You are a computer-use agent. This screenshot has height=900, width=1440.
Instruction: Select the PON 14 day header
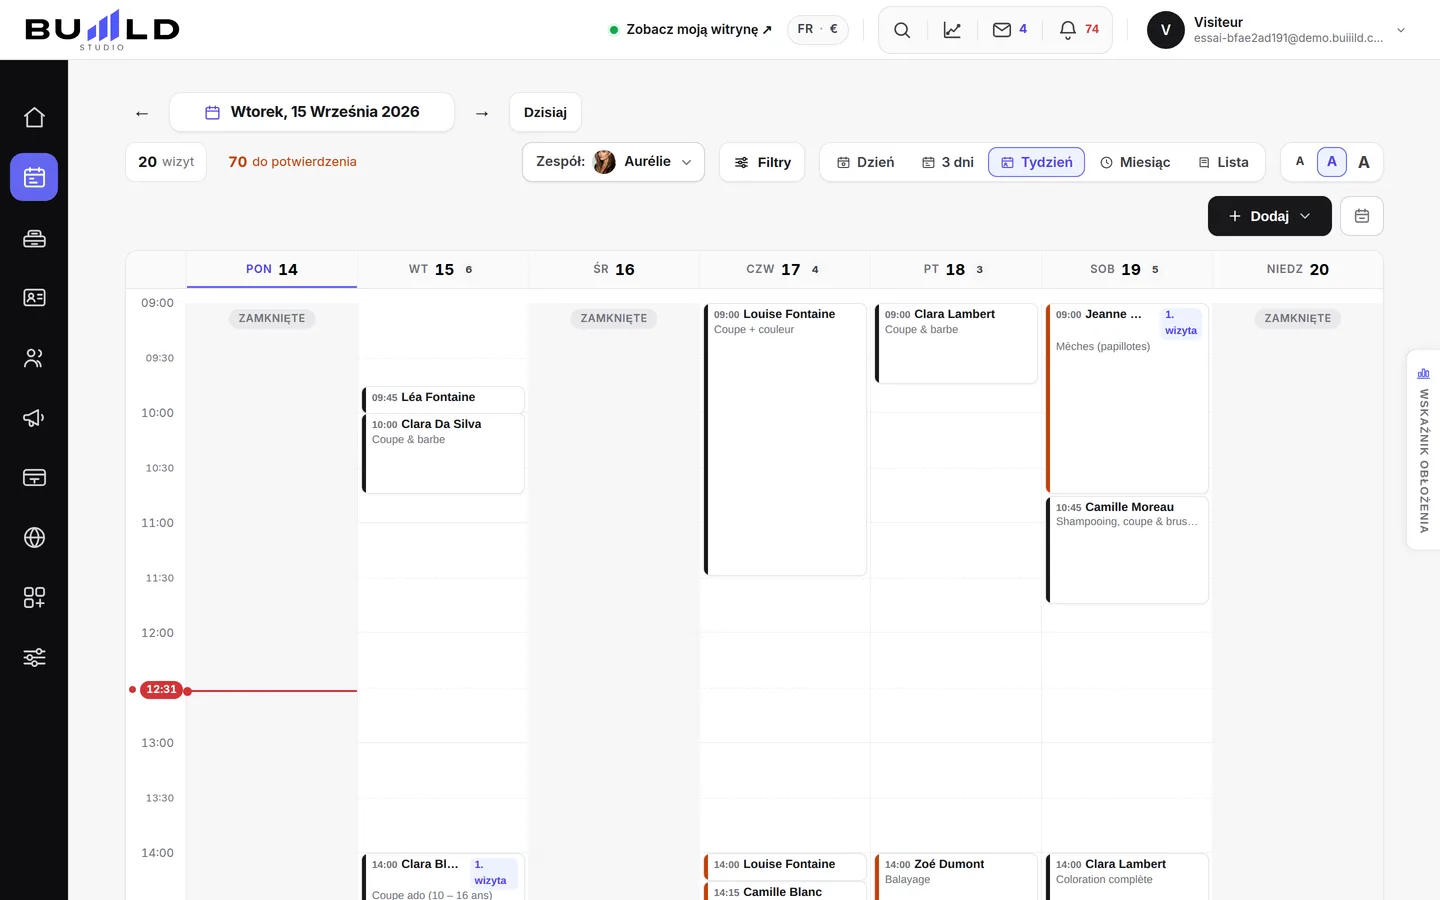272,270
